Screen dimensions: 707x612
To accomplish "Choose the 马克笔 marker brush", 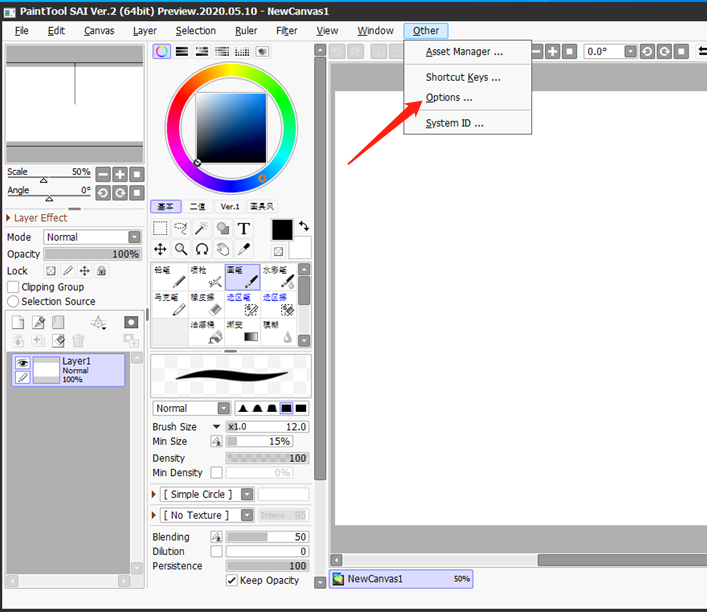I will pyautogui.click(x=170, y=304).
